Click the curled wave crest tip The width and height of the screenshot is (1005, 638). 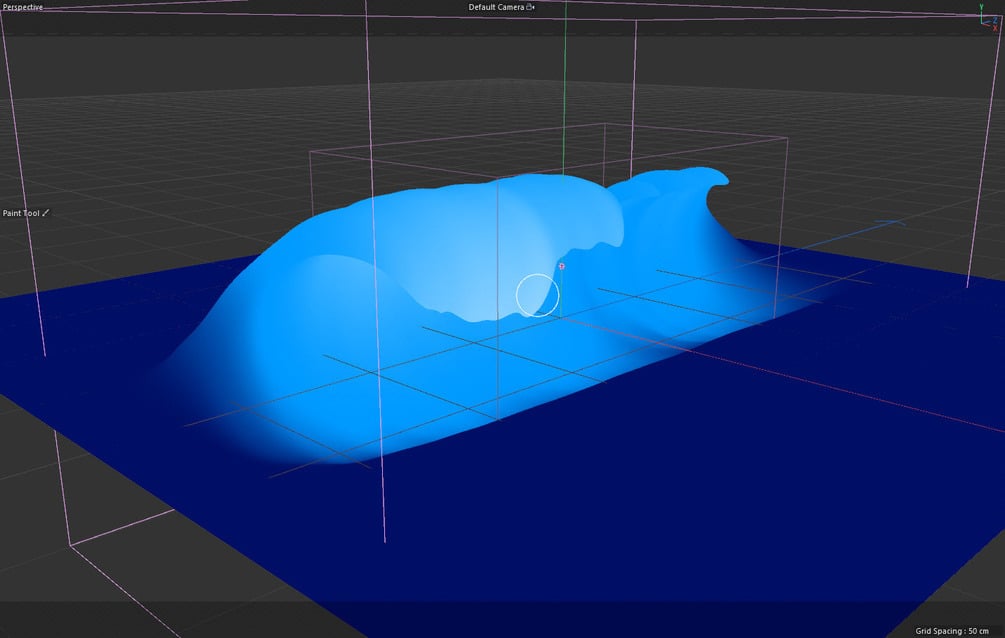point(718,179)
